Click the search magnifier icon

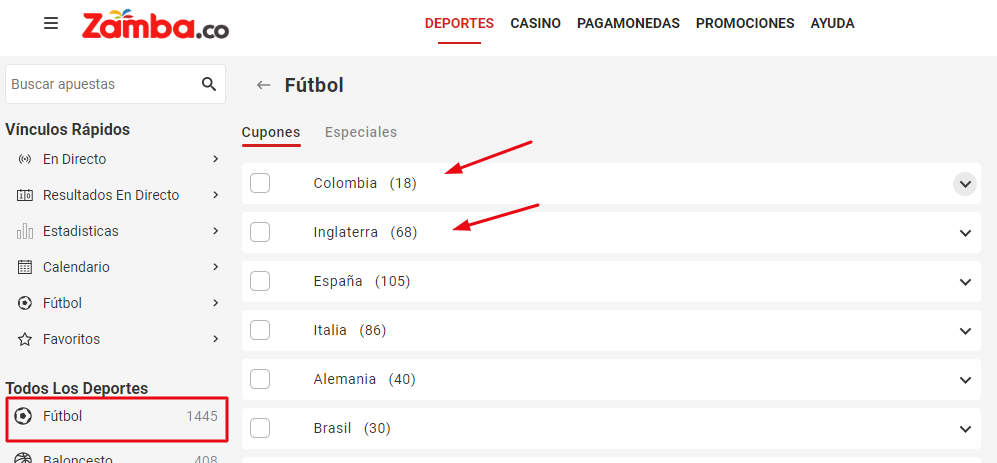209,84
